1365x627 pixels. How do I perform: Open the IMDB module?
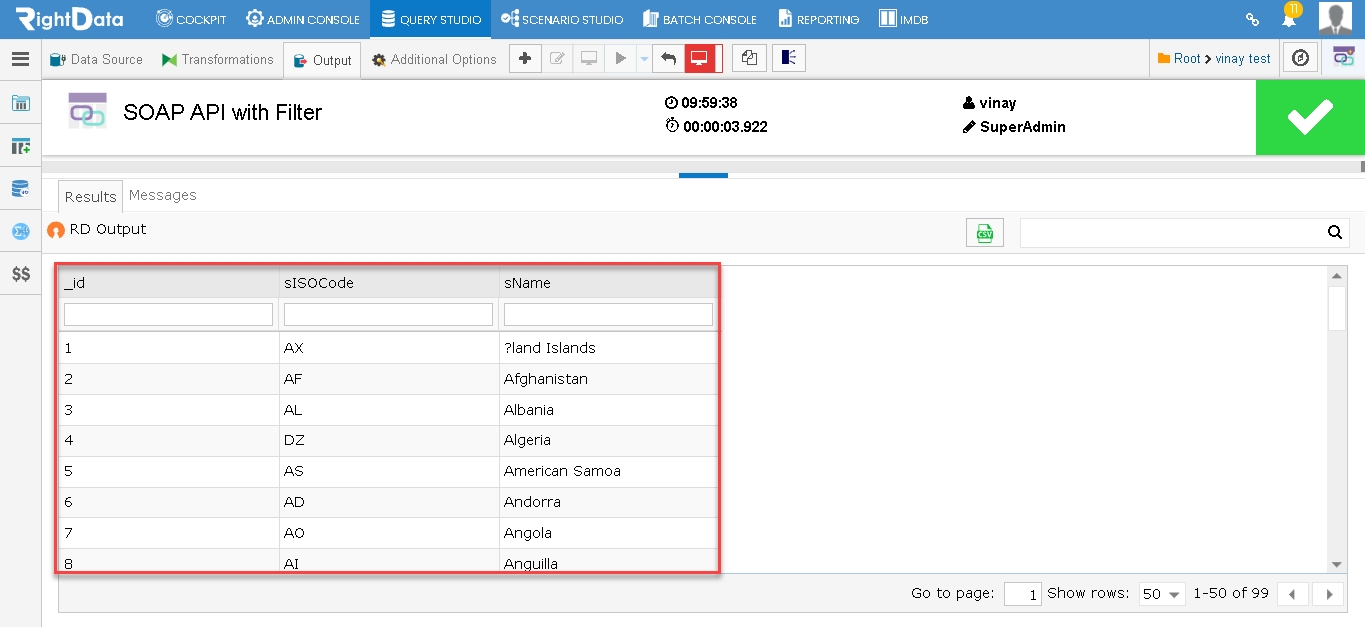coord(903,19)
